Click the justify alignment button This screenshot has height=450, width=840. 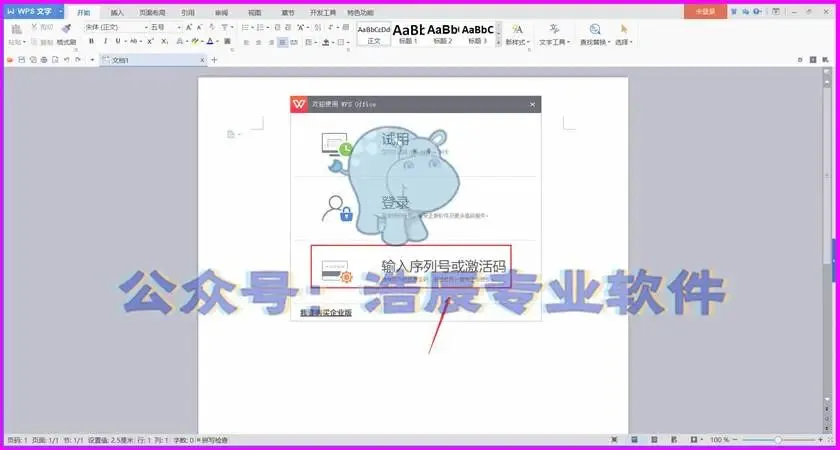pos(282,42)
